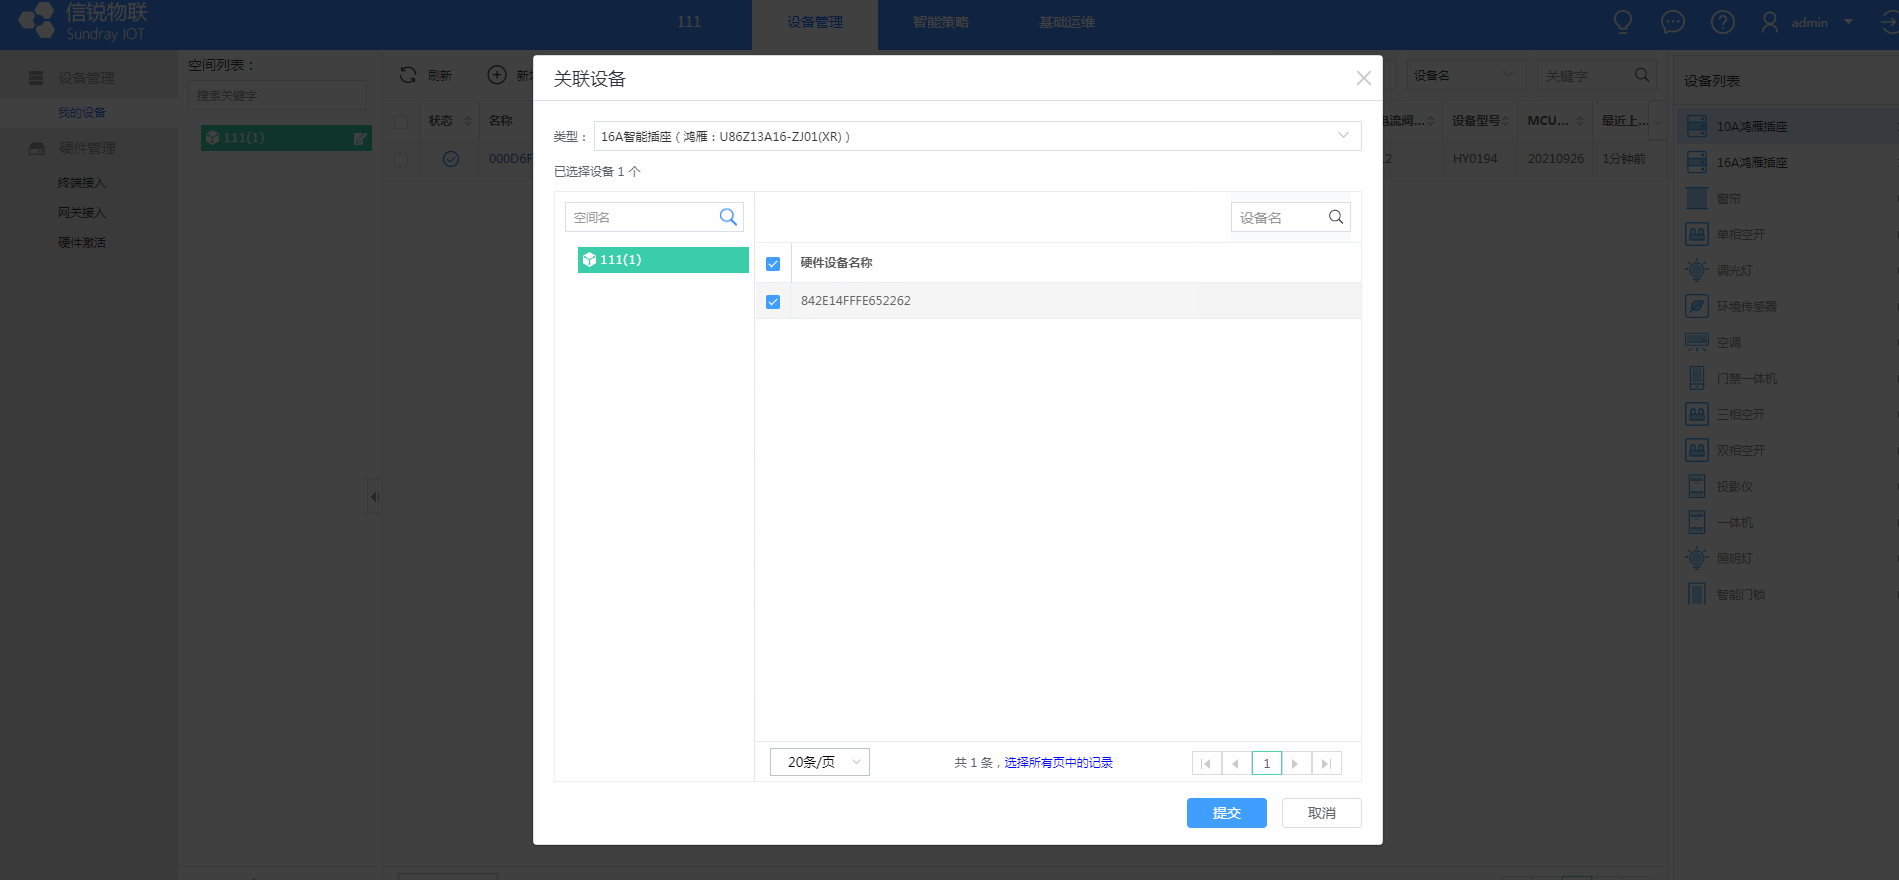Toggle the background table header checkbox
The image size is (1899, 880).
(401, 122)
